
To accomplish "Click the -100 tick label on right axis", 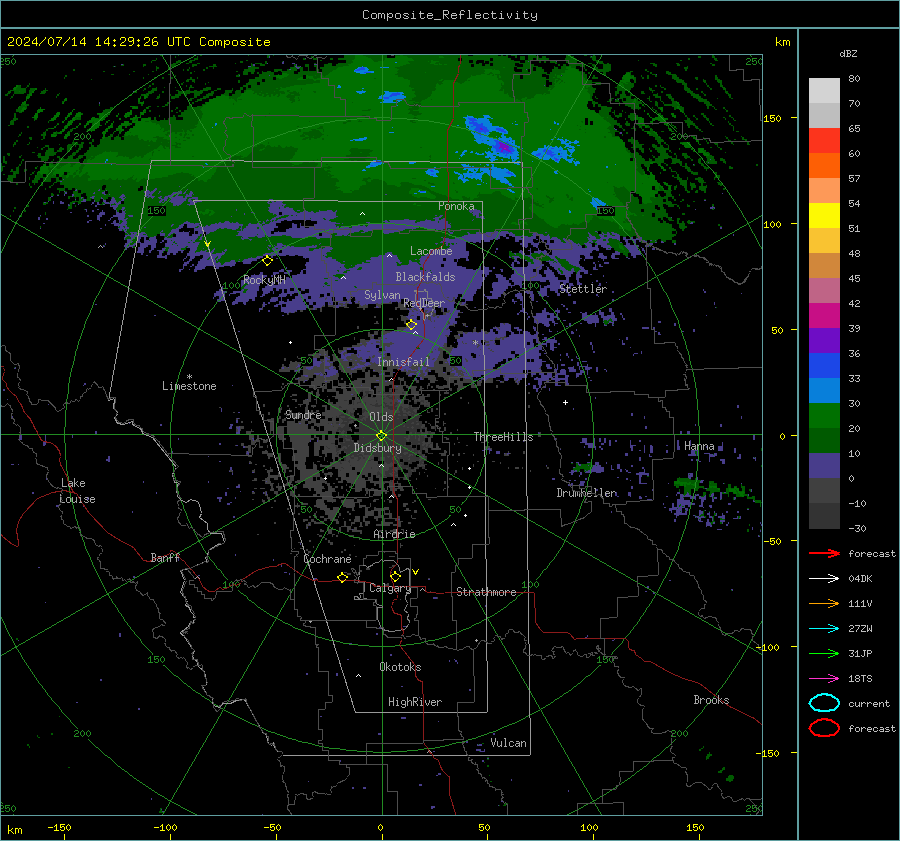I will tap(768, 647).
